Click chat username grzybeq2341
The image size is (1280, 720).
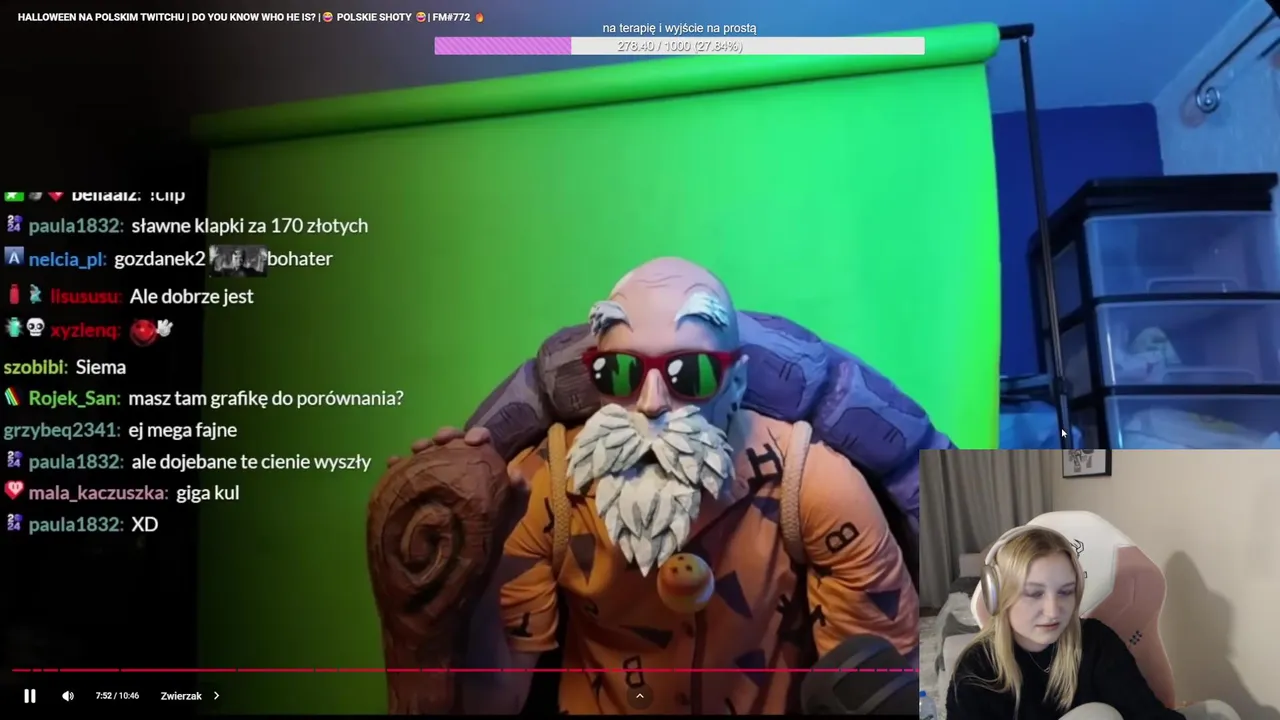[x=62, y=430]
